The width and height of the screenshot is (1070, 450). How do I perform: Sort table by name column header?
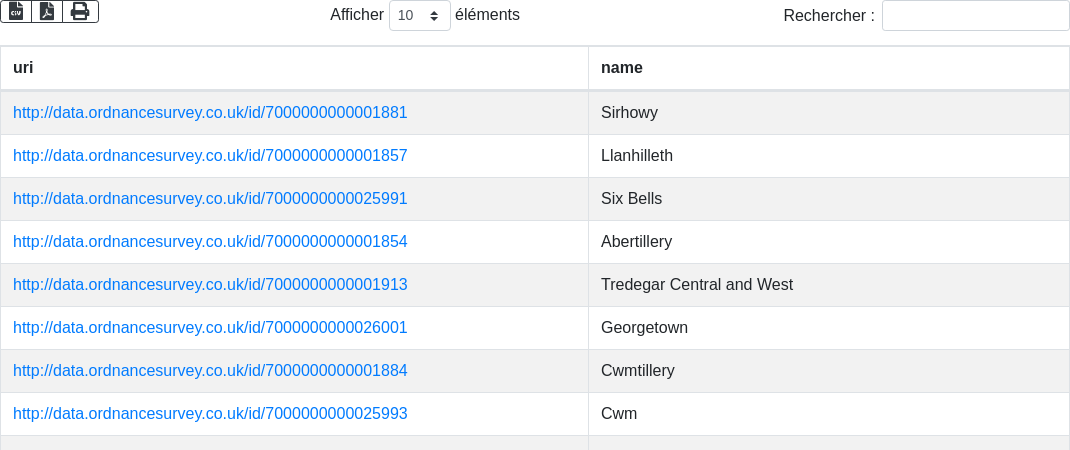tap(828, 68)
